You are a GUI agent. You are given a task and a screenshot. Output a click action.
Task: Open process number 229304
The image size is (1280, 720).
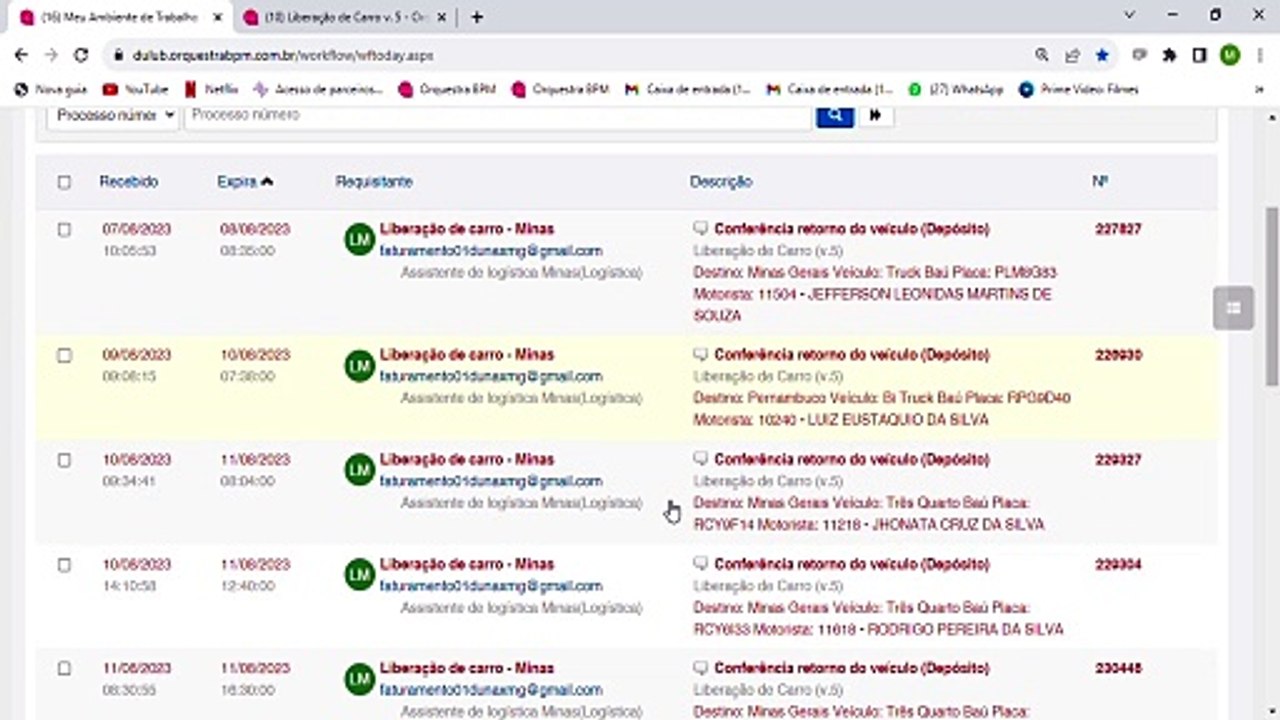point(1118,564)
